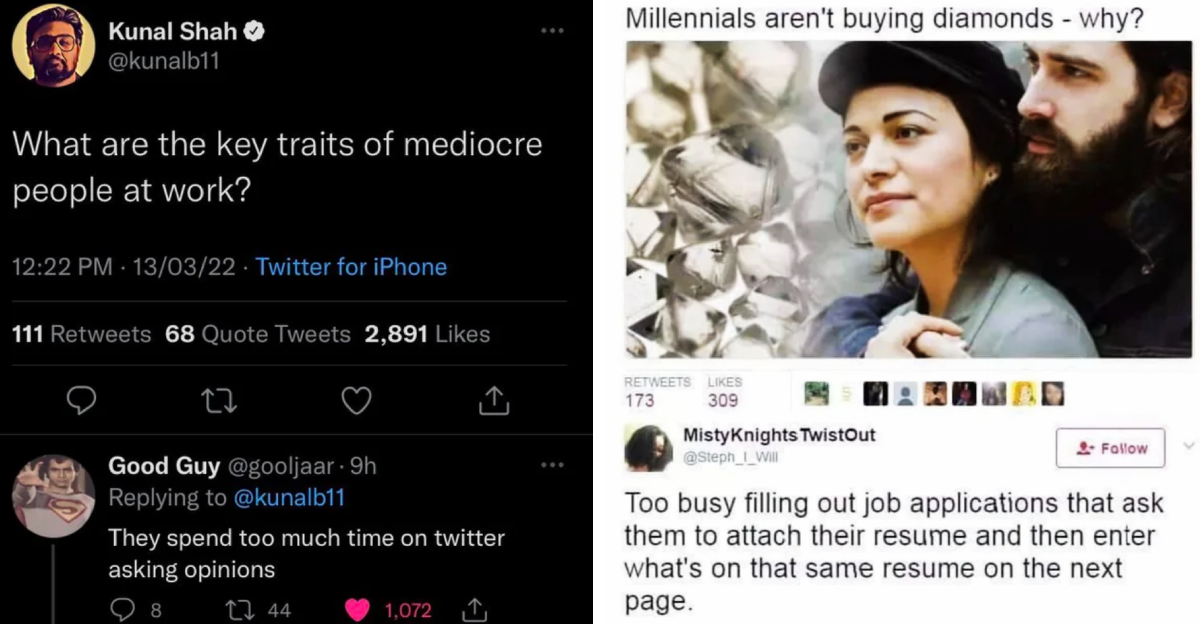Click the verified badge next to Kunal Shah
The height and width of the screenshot is (624, 1200).
255,33
